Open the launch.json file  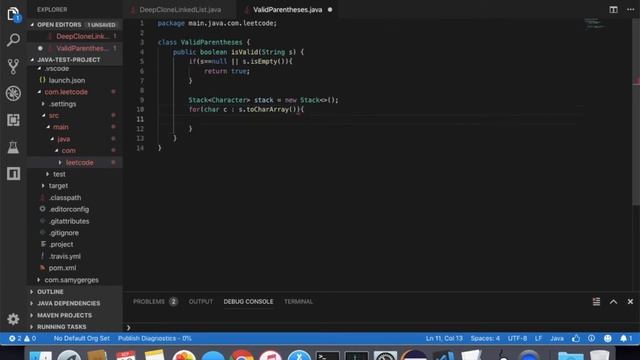click(75, 80)
